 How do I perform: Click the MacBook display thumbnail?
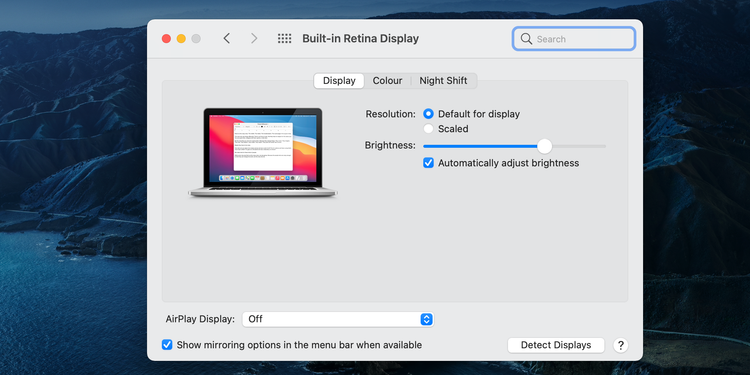(263, 153)
